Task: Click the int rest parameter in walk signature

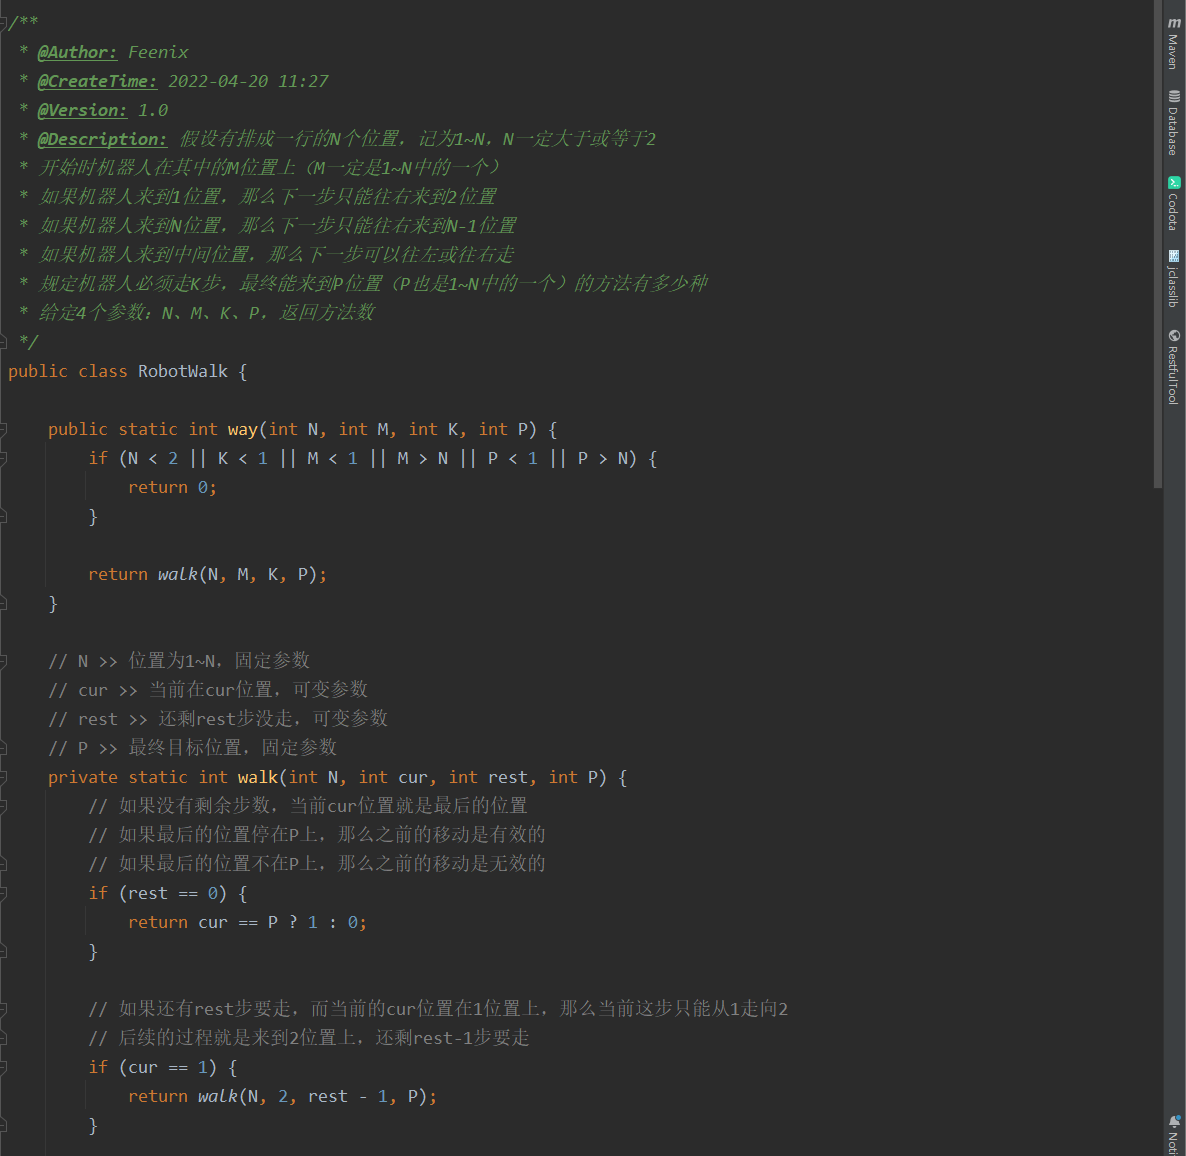Action: (x=488, y=777)
